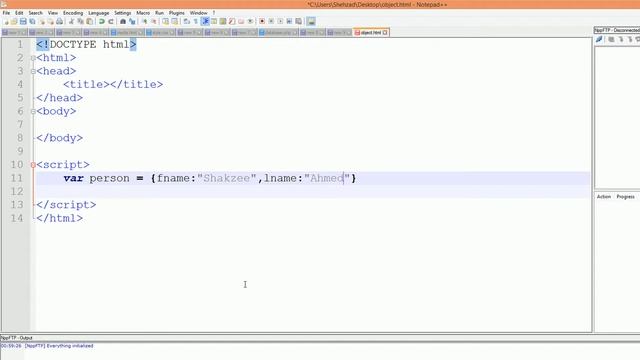
Task: Open the Edit menu
Action: (x=19, y=13)
